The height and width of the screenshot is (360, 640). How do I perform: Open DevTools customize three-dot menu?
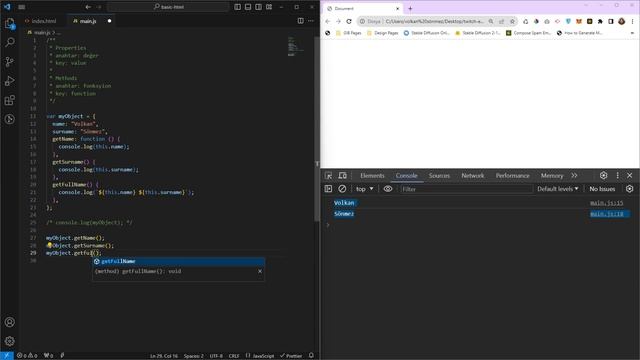[617, 176]
